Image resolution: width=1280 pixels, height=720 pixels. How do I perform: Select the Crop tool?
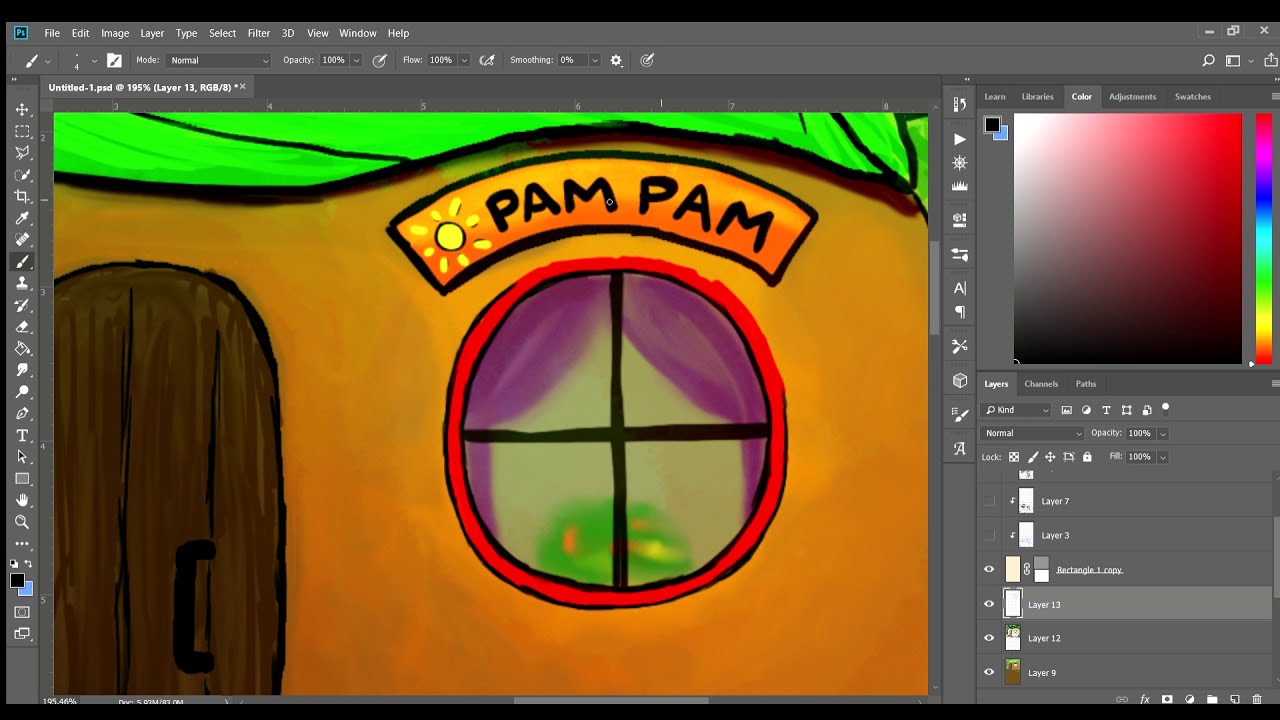(x=22, y=197)
